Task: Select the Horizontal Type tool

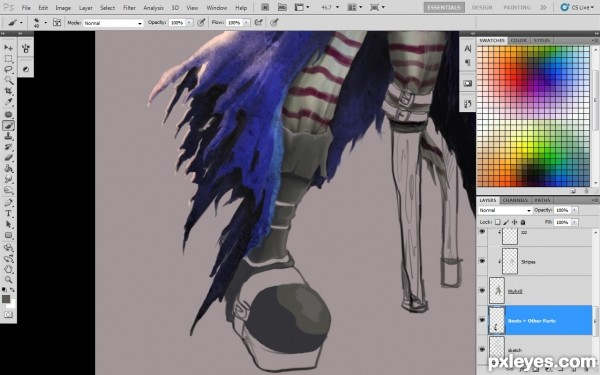Action: (x=8, y=214)
